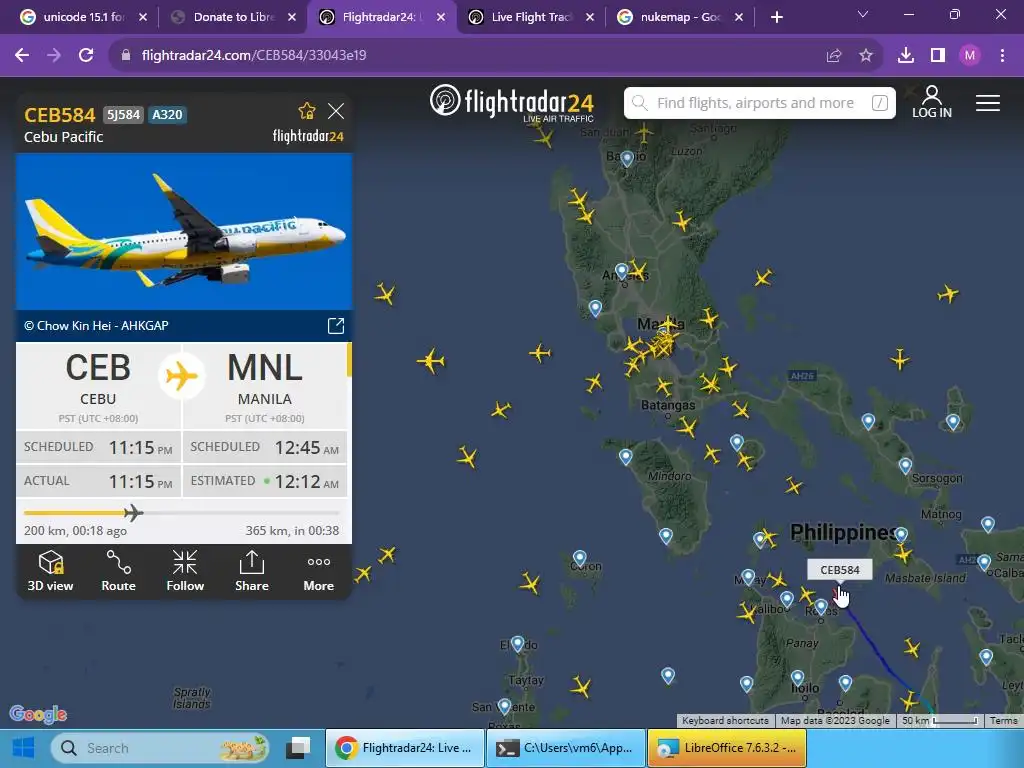Share this flight
This screenshot has width=1024, height=768.
pos(251,571)
